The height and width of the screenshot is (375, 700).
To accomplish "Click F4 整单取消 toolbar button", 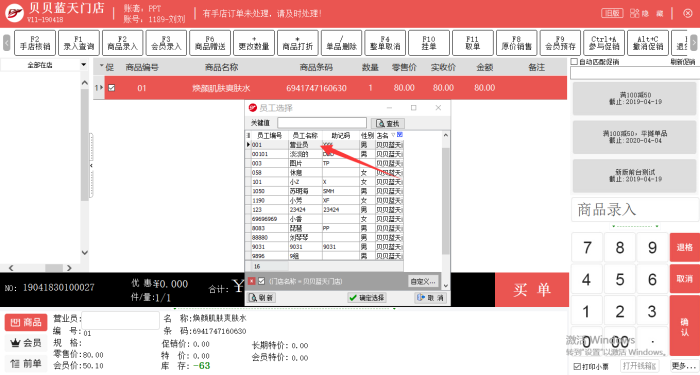I will click(x=385, y=43).
